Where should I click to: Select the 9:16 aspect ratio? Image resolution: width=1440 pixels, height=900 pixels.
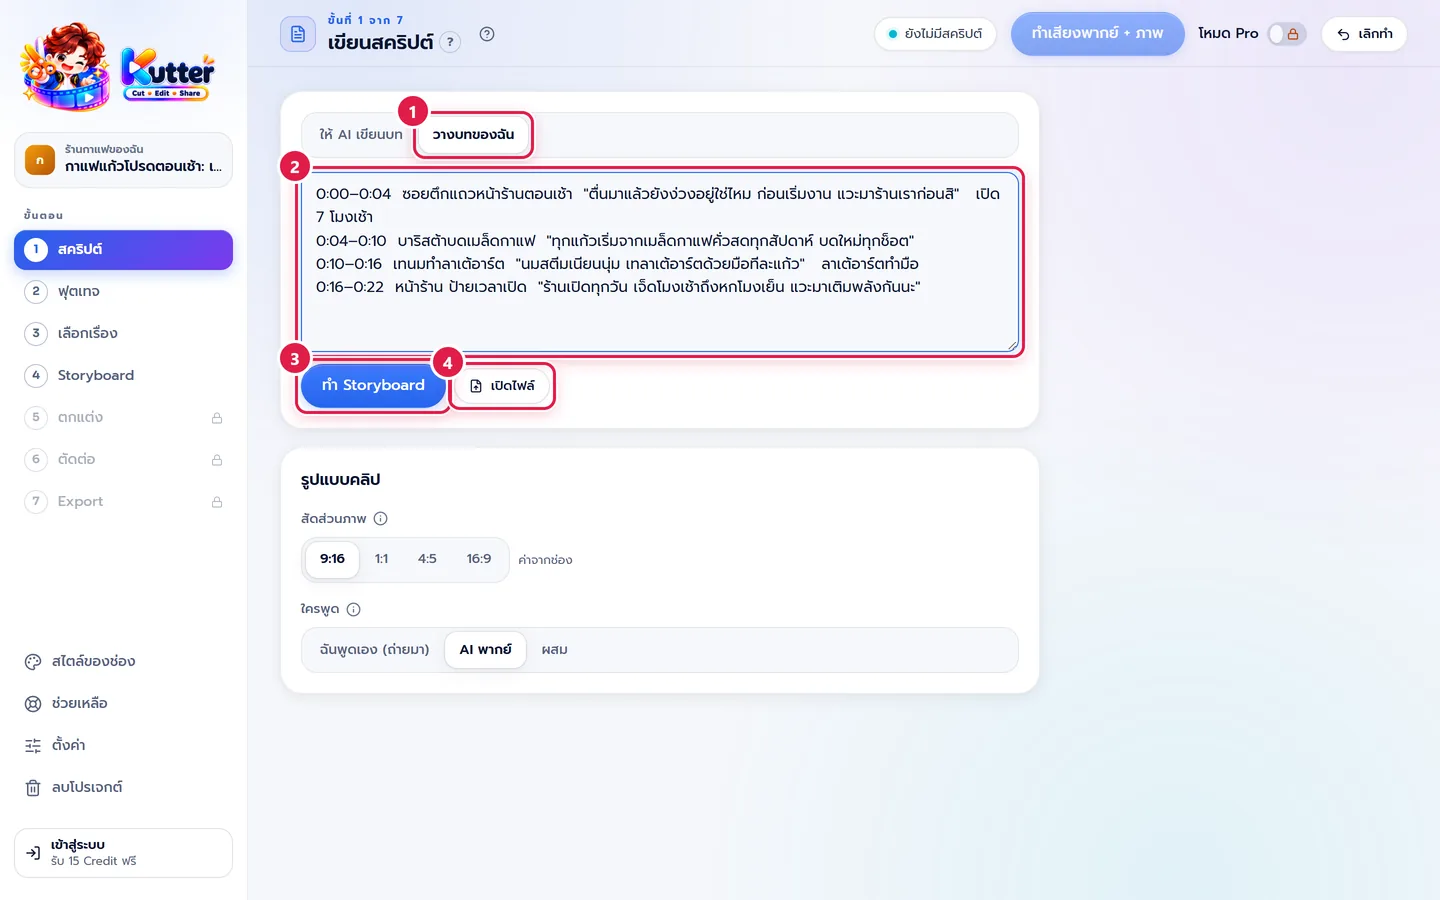[332, 559]
